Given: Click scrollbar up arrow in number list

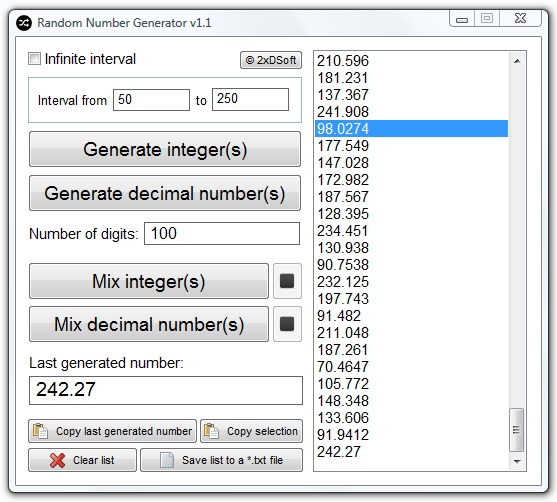Looking at the screenshot, I should pos(517,61).
